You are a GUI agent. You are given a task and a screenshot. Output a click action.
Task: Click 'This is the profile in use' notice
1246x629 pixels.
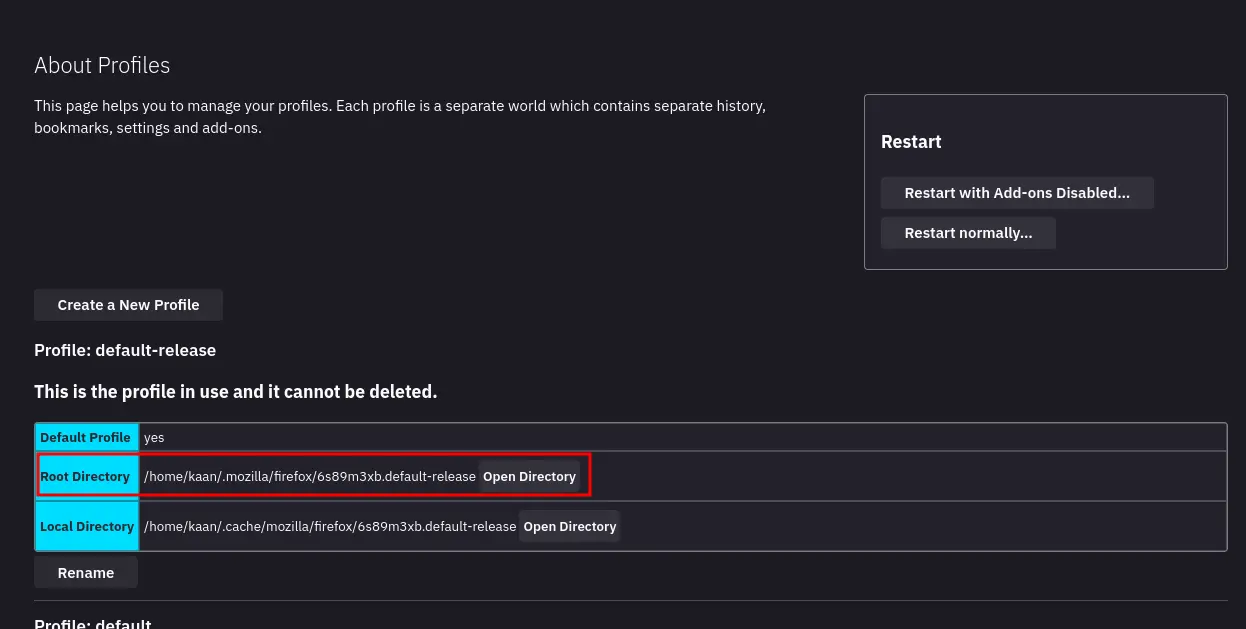coord(236,391)
